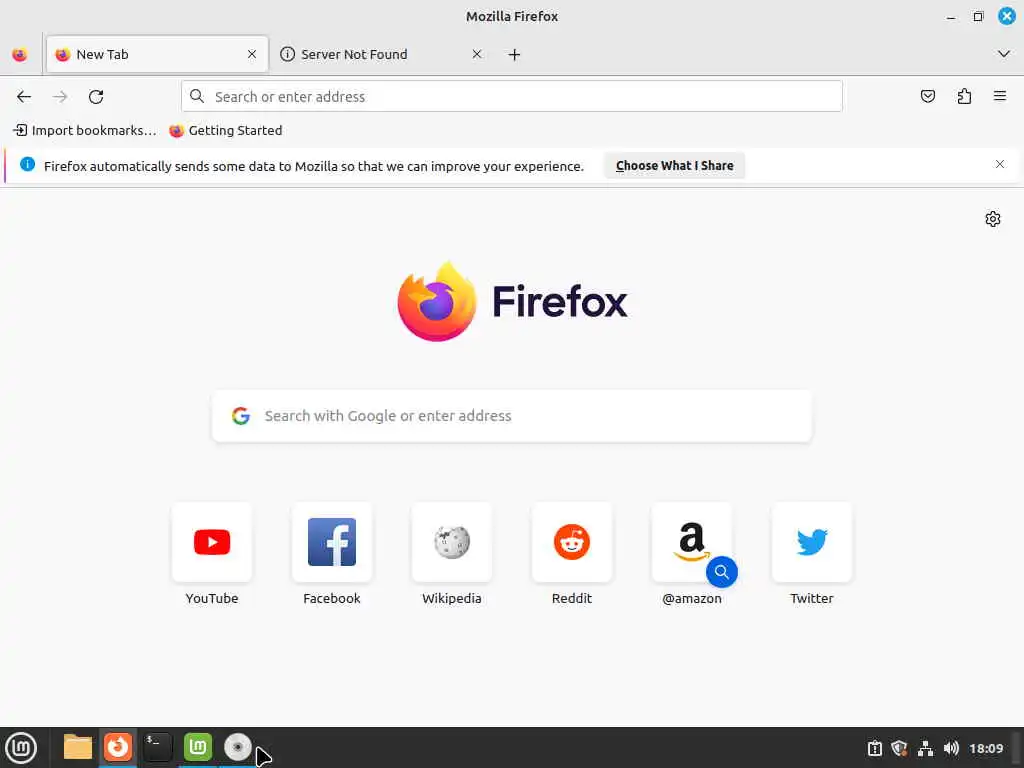1024x768 pixels.
Task: Click the Wikipedia label text
Action: [452, 598]
